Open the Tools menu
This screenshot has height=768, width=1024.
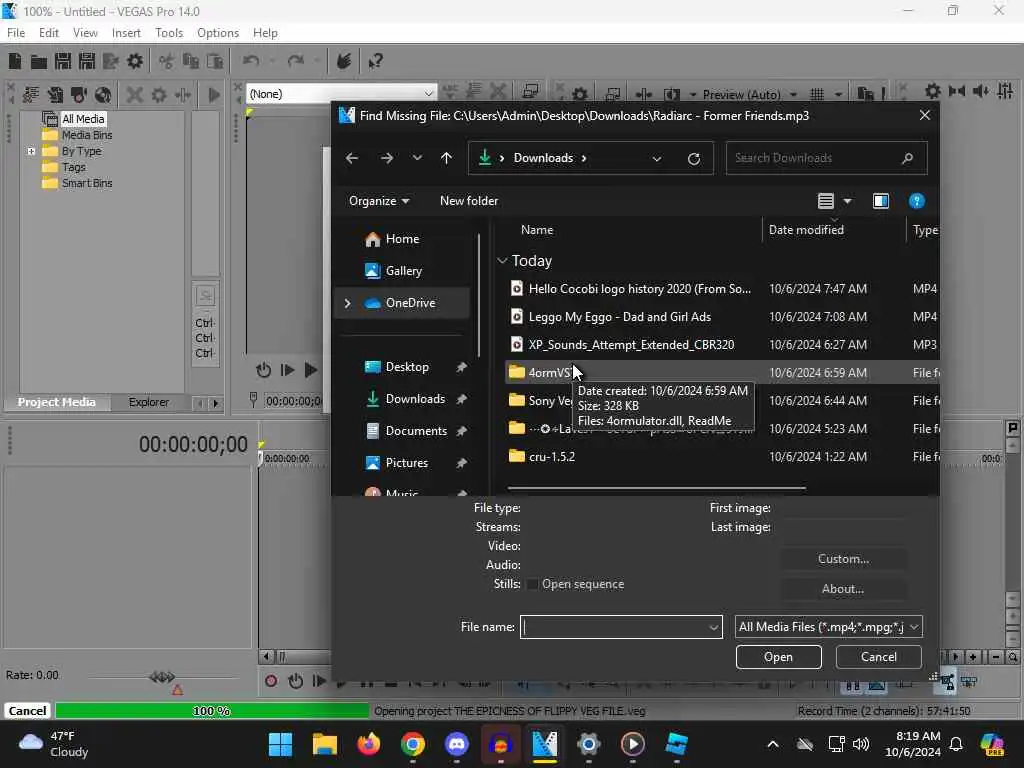(x=168, y=33)
